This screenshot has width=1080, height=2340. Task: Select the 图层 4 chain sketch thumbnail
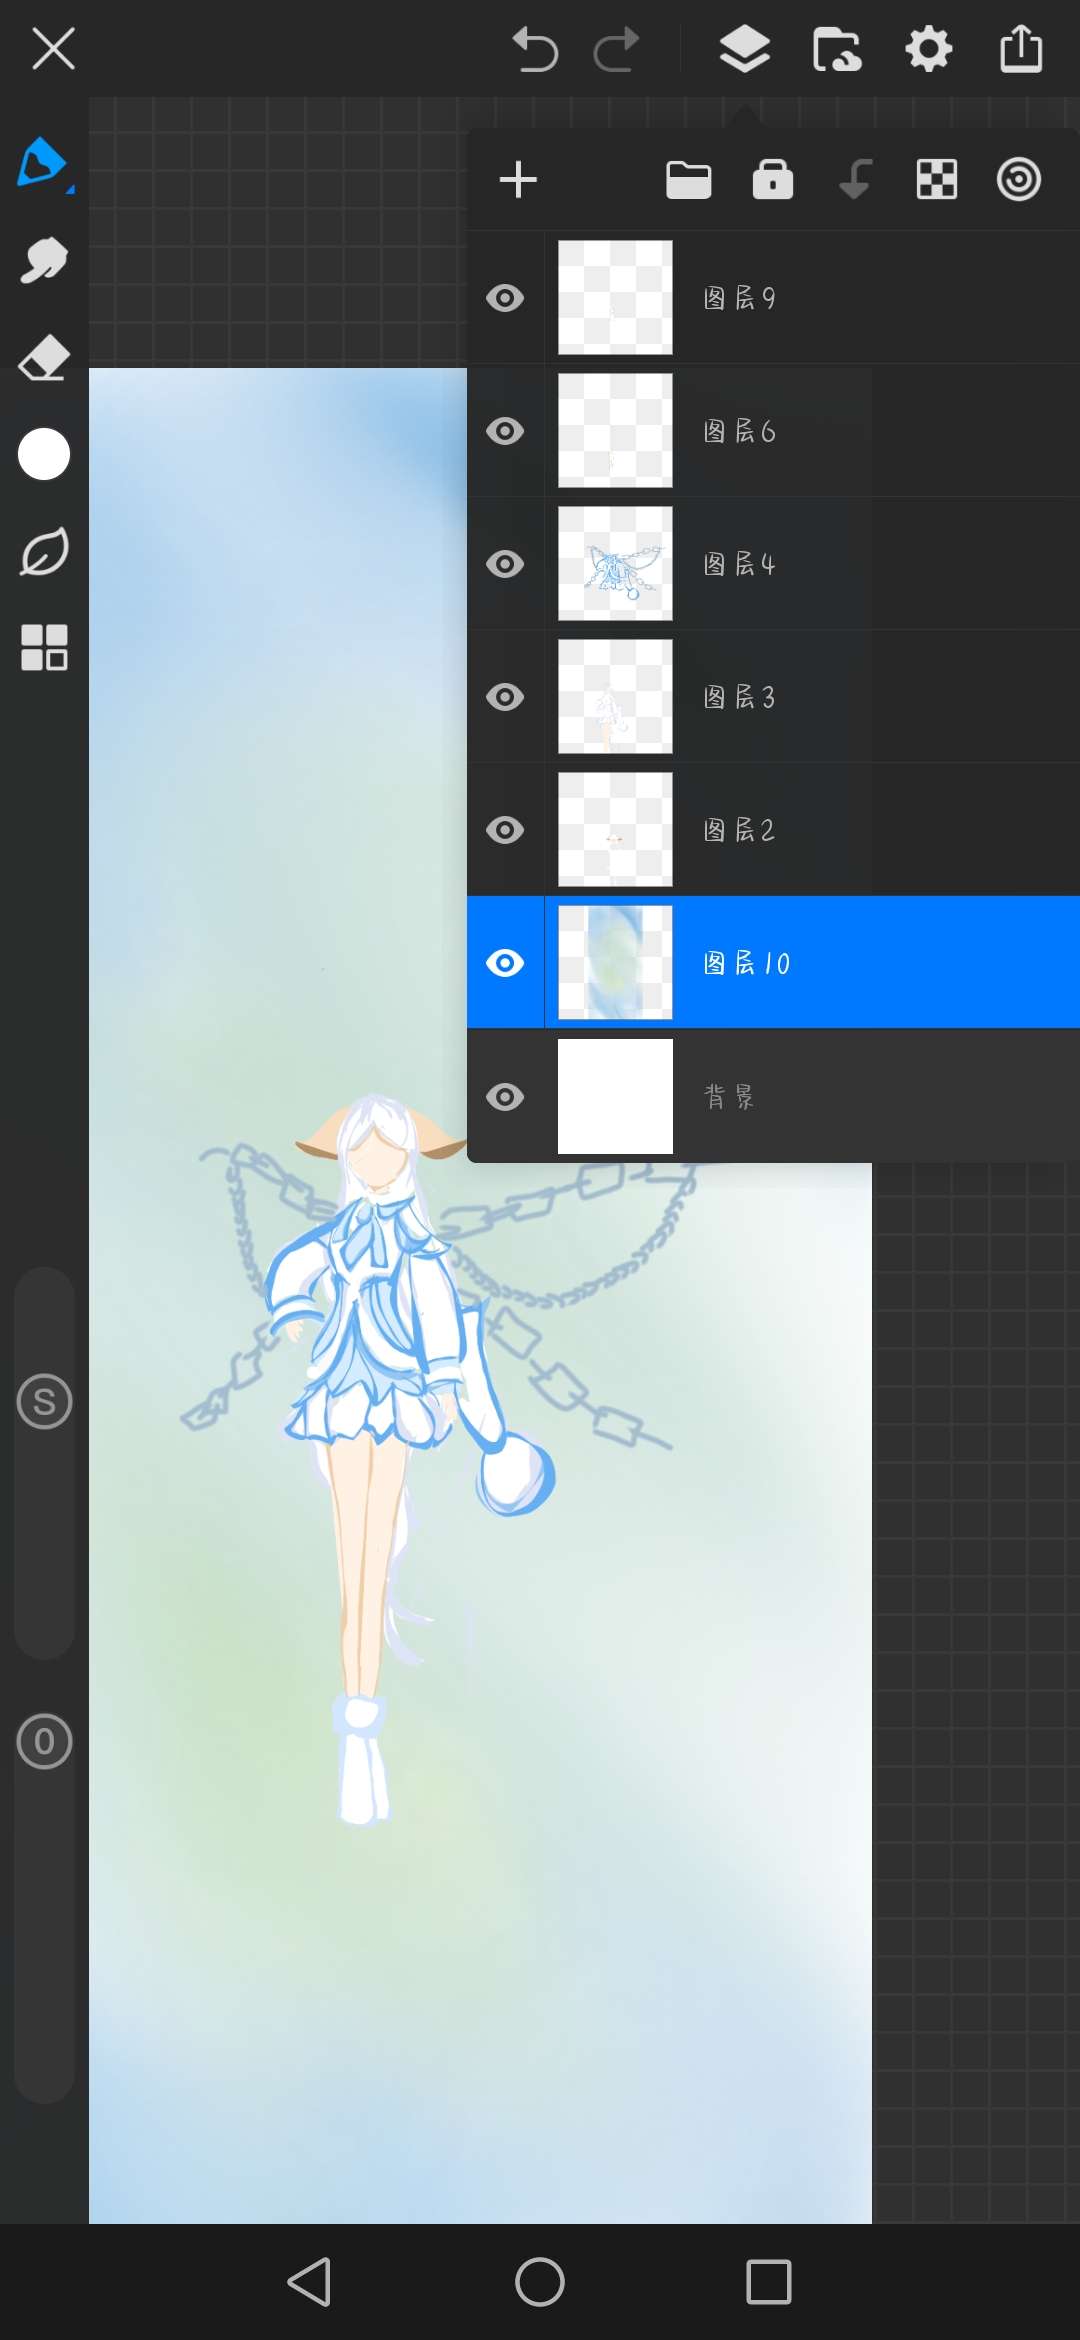(x=615, y=564)
